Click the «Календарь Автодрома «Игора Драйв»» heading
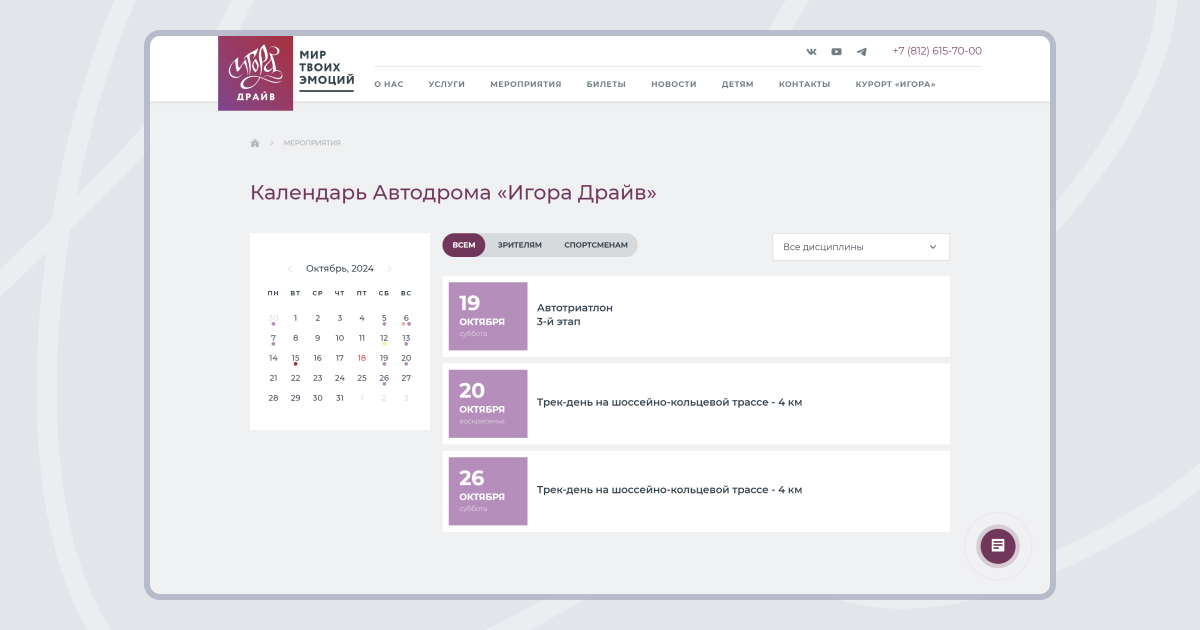The width and height of the screenshot is (1200, 630). coord(453,192)
